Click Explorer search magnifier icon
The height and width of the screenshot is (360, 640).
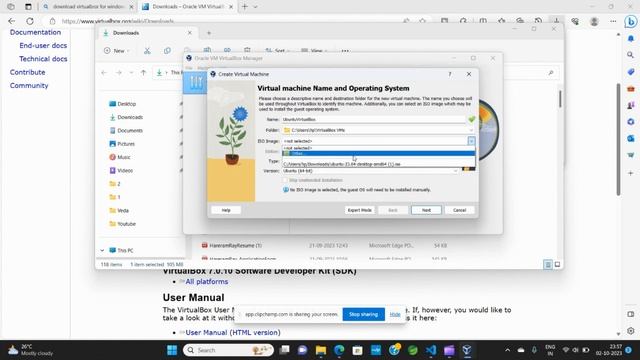551,73
